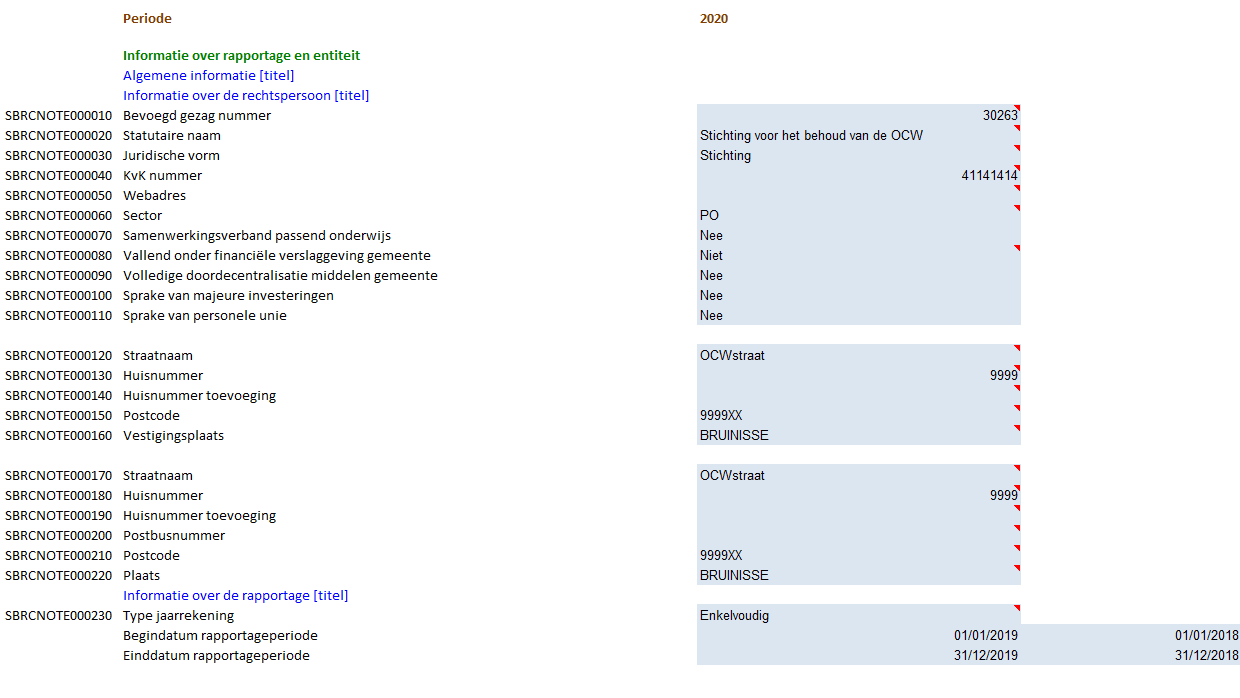This screenshot has height=698, width=1240.
Task: Click the code SBRCNOTE000160
Action: click(58, 436)
